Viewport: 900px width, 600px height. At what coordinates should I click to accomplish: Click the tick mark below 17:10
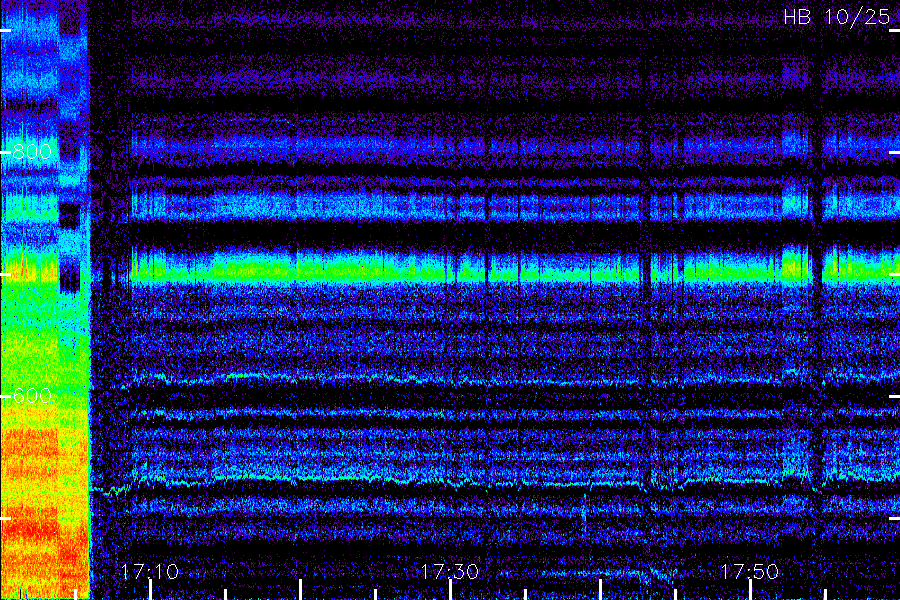150,590
